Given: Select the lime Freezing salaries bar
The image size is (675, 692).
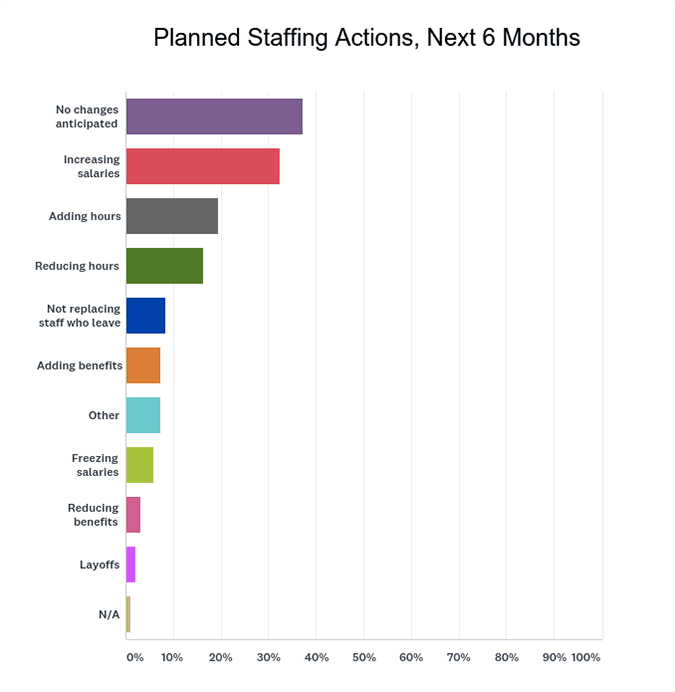Looking at the screenshot, I should pos(139,465).
